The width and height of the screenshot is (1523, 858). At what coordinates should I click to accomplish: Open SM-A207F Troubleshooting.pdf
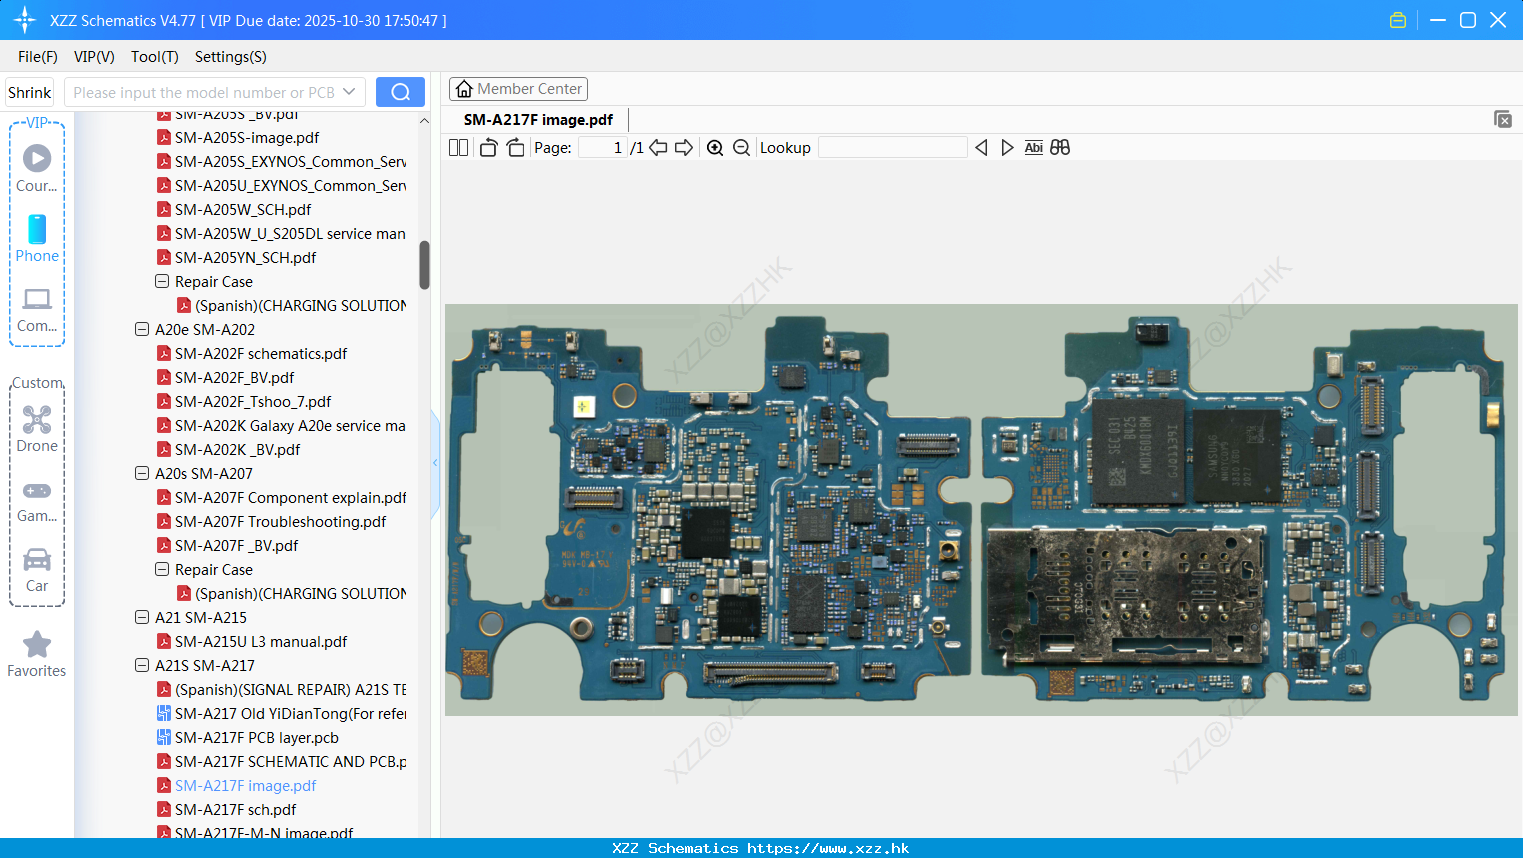point(280,521)
